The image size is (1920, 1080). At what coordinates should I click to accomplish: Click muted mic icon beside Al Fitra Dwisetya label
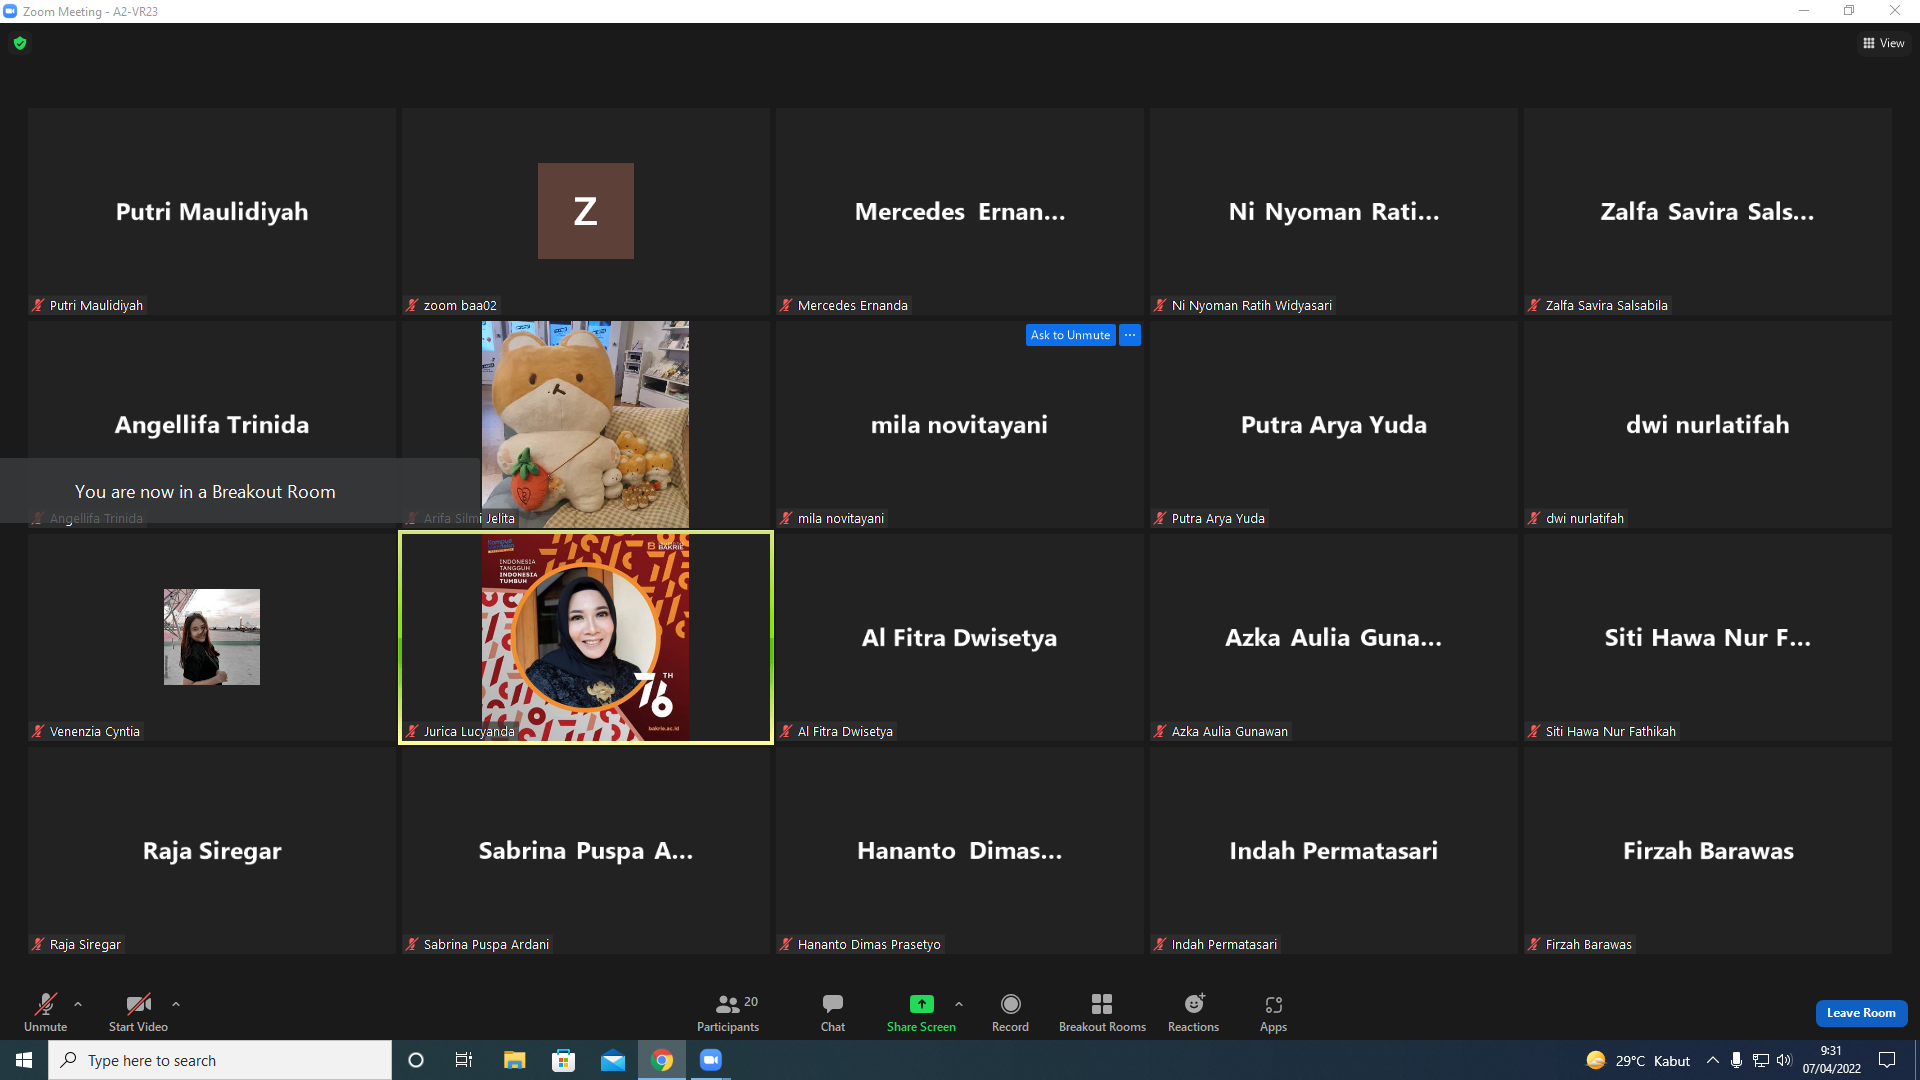[786, 732]
